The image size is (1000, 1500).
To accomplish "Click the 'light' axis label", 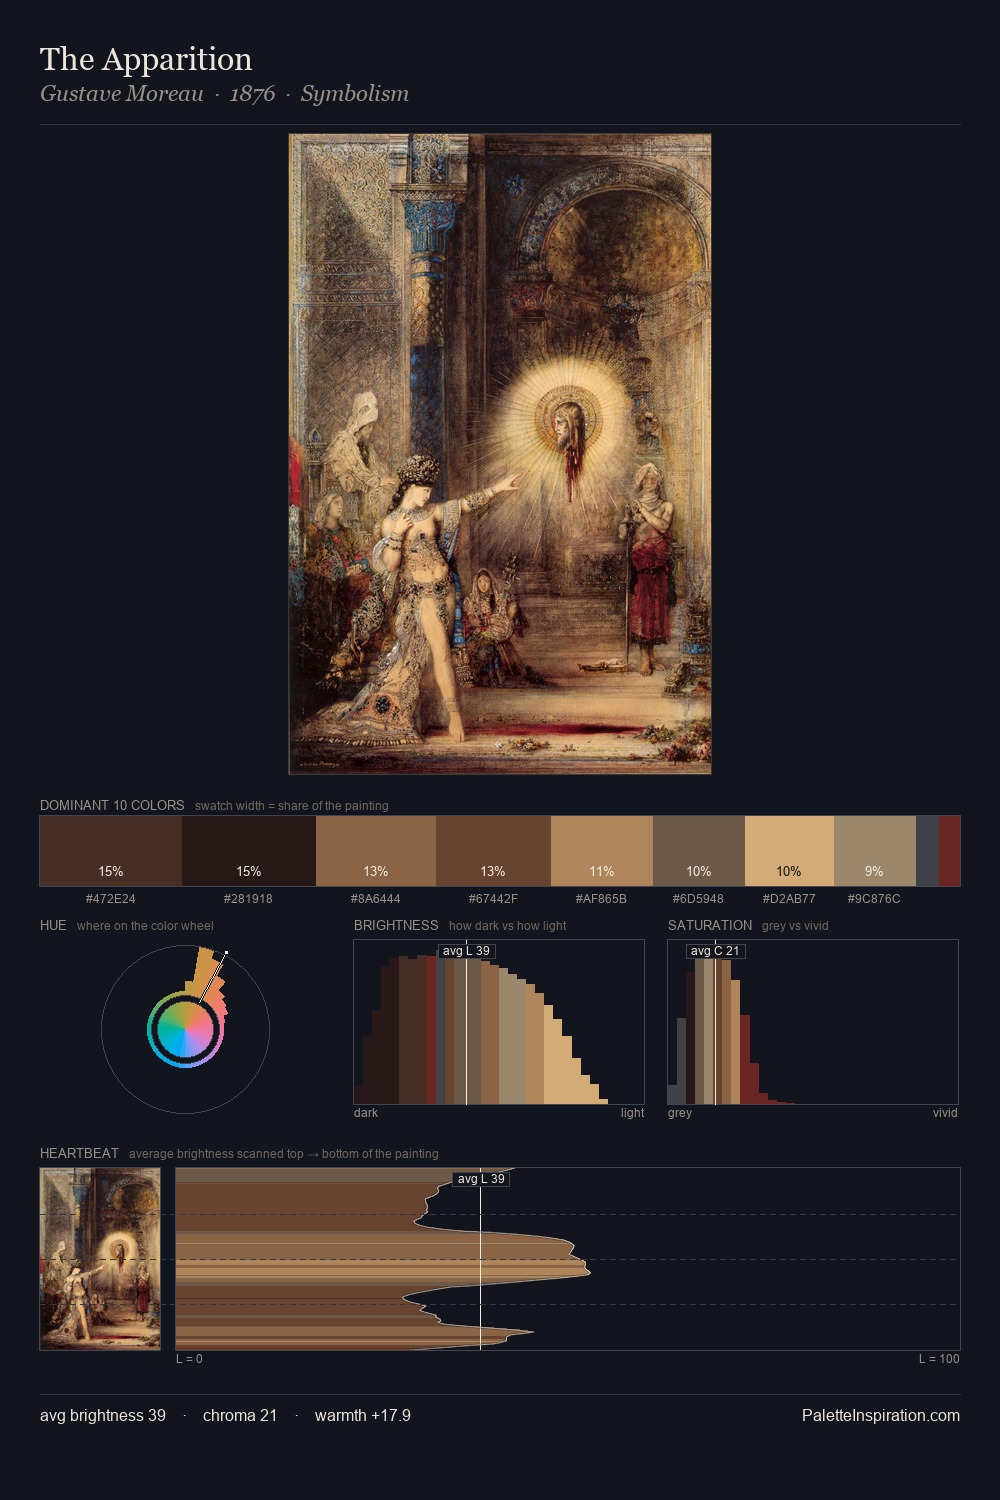I will coord(632,1113).
